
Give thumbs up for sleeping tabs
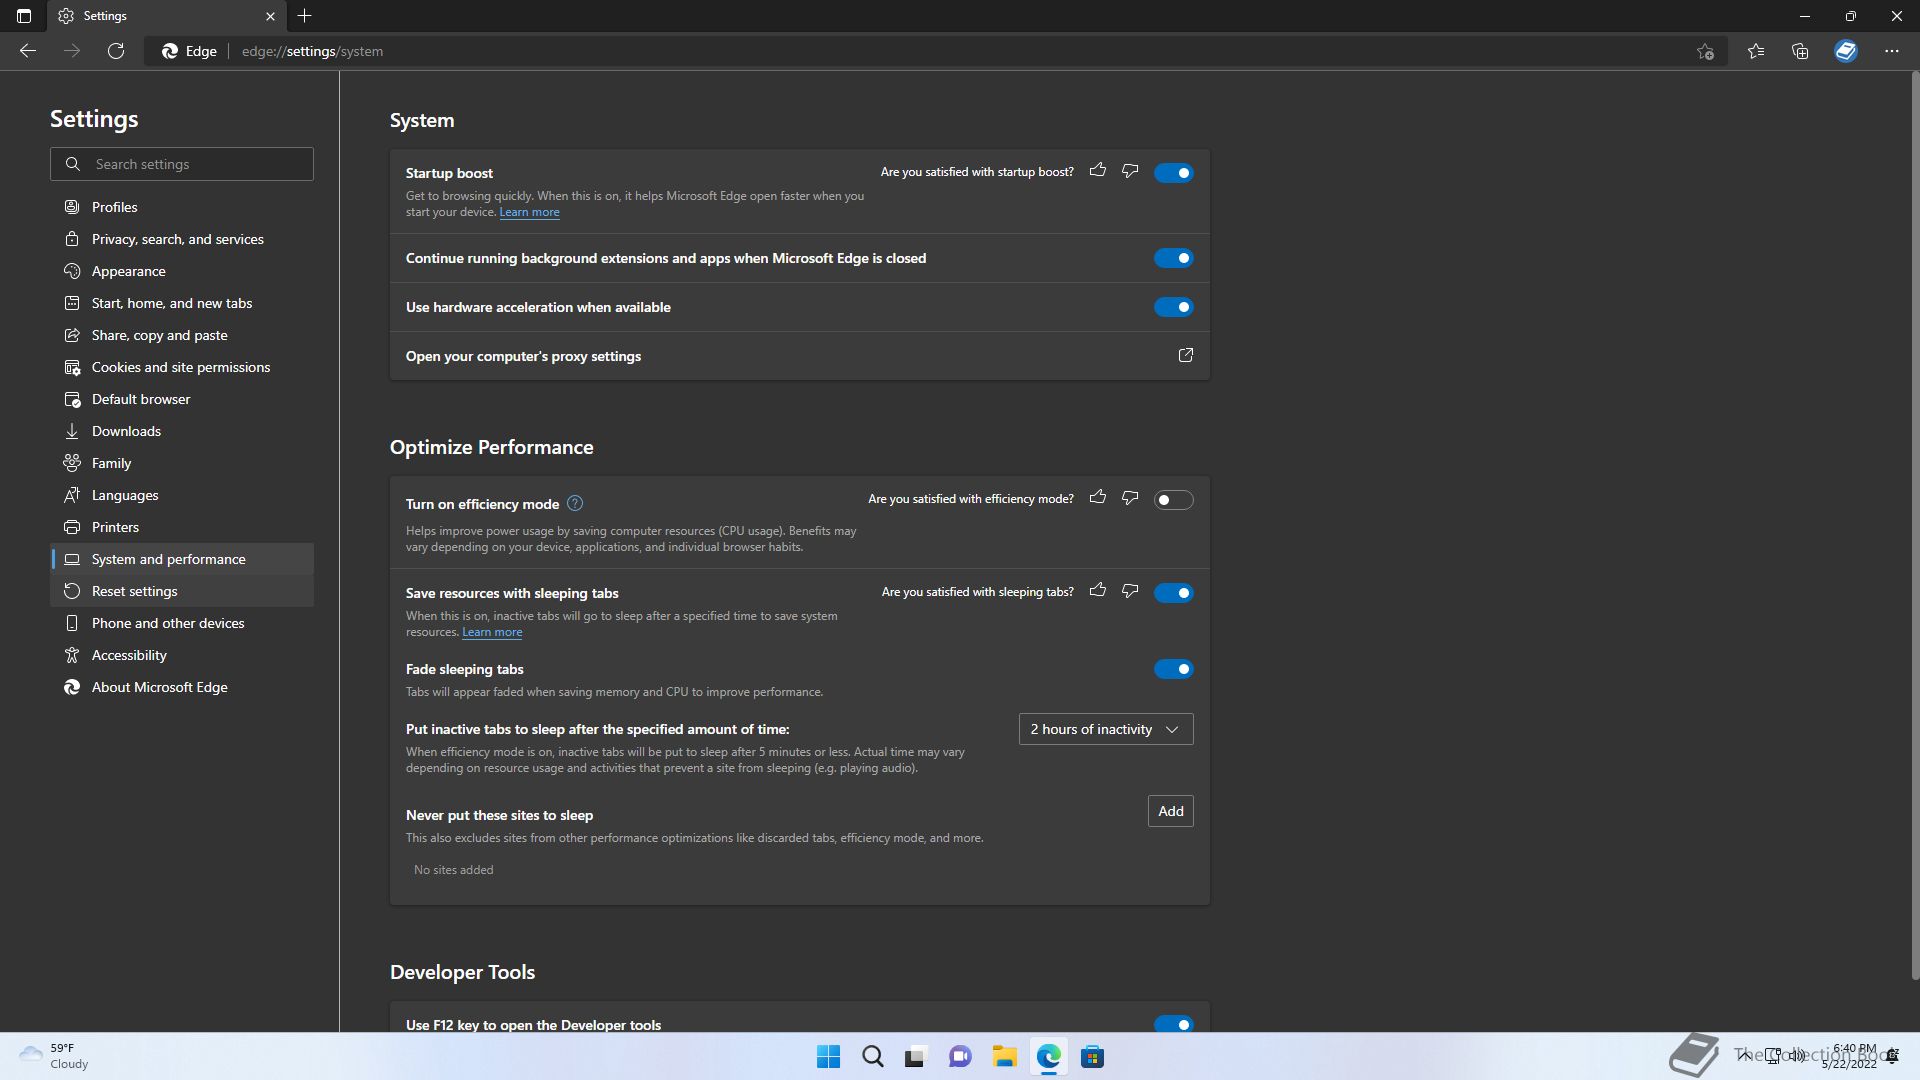pos(1098,591)
